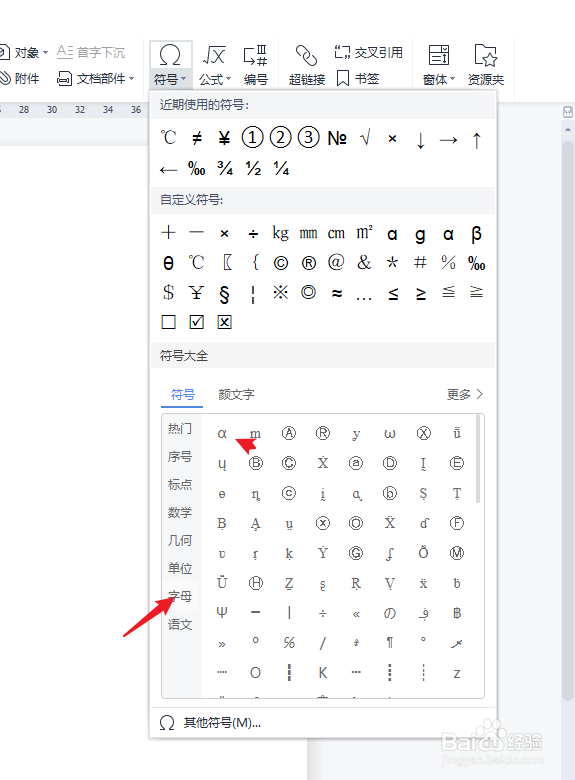Insert the ω omega symbol in letters grid
This screenshot has width=575, height=780.
[x=389, y=434]
